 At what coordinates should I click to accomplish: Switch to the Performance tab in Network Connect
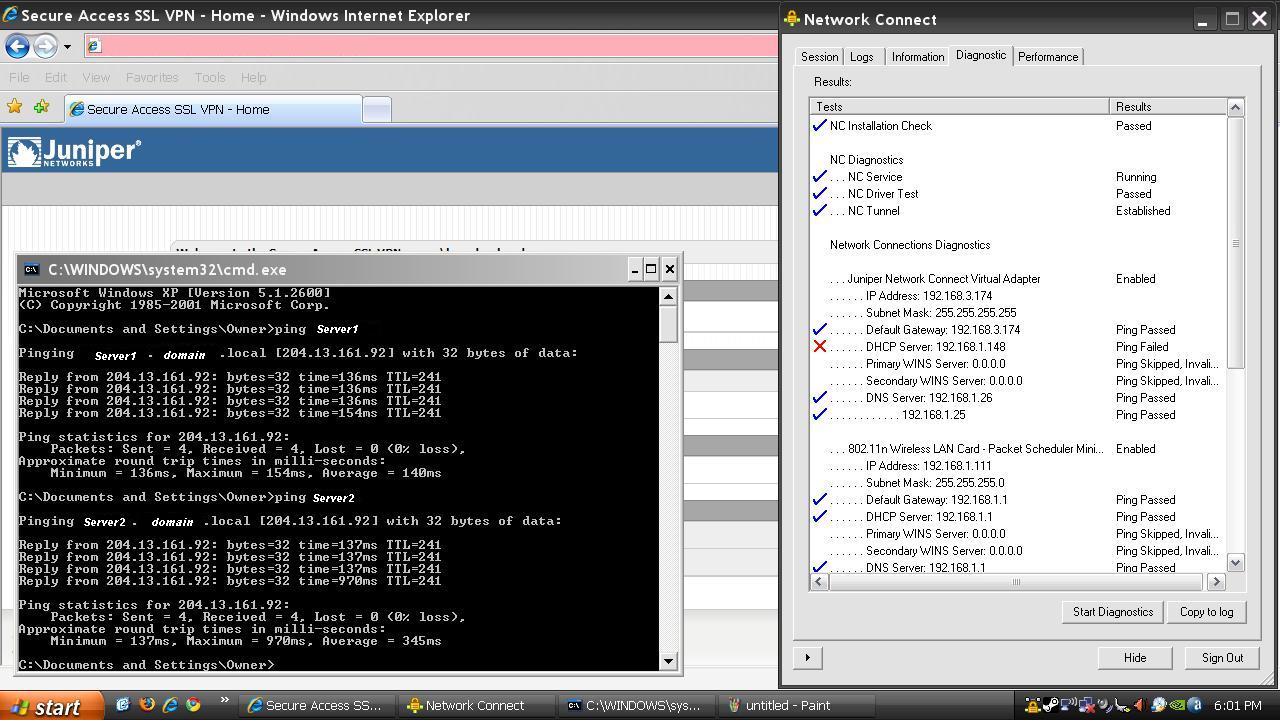pyautogui.click(x=1048, y=57)
